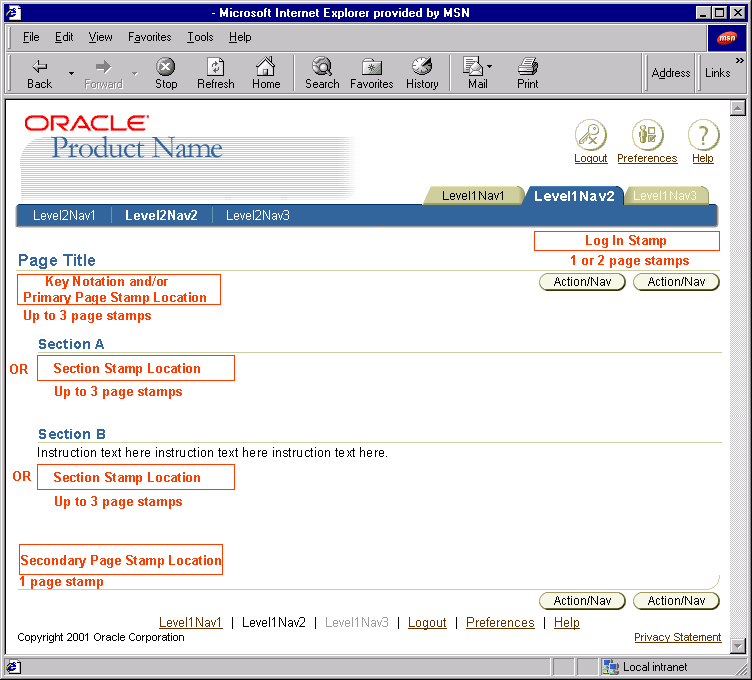
Task: Go to Home using the toolbar icon
Action: [266, 73]
